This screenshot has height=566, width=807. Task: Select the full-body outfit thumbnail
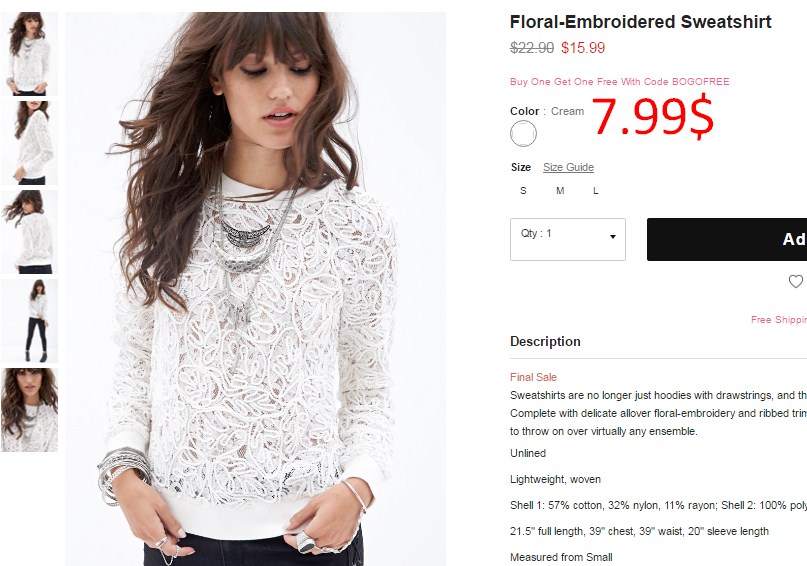coord(29,321)
